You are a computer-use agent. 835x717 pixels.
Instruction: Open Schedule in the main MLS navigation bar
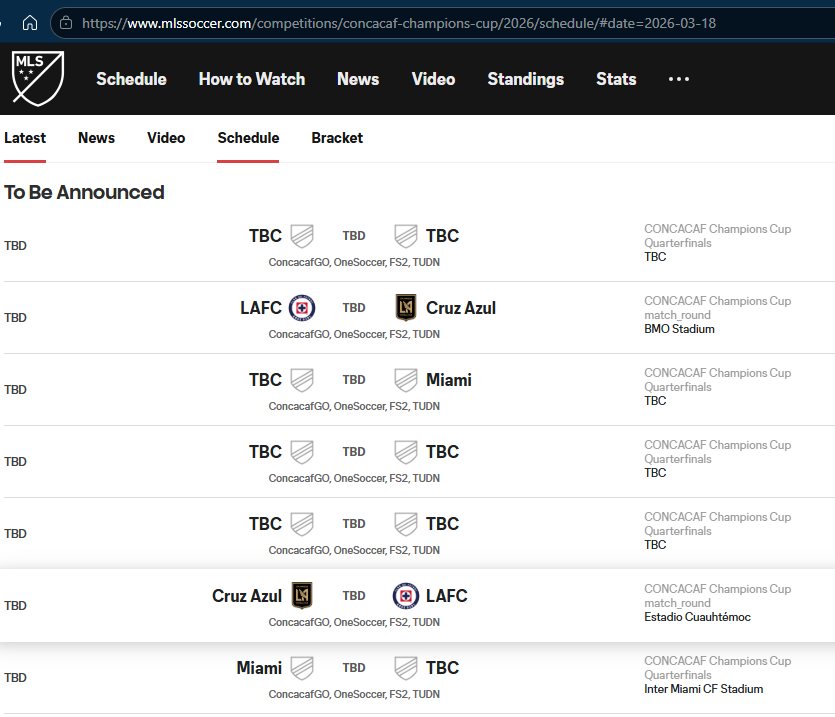[131, 79]
